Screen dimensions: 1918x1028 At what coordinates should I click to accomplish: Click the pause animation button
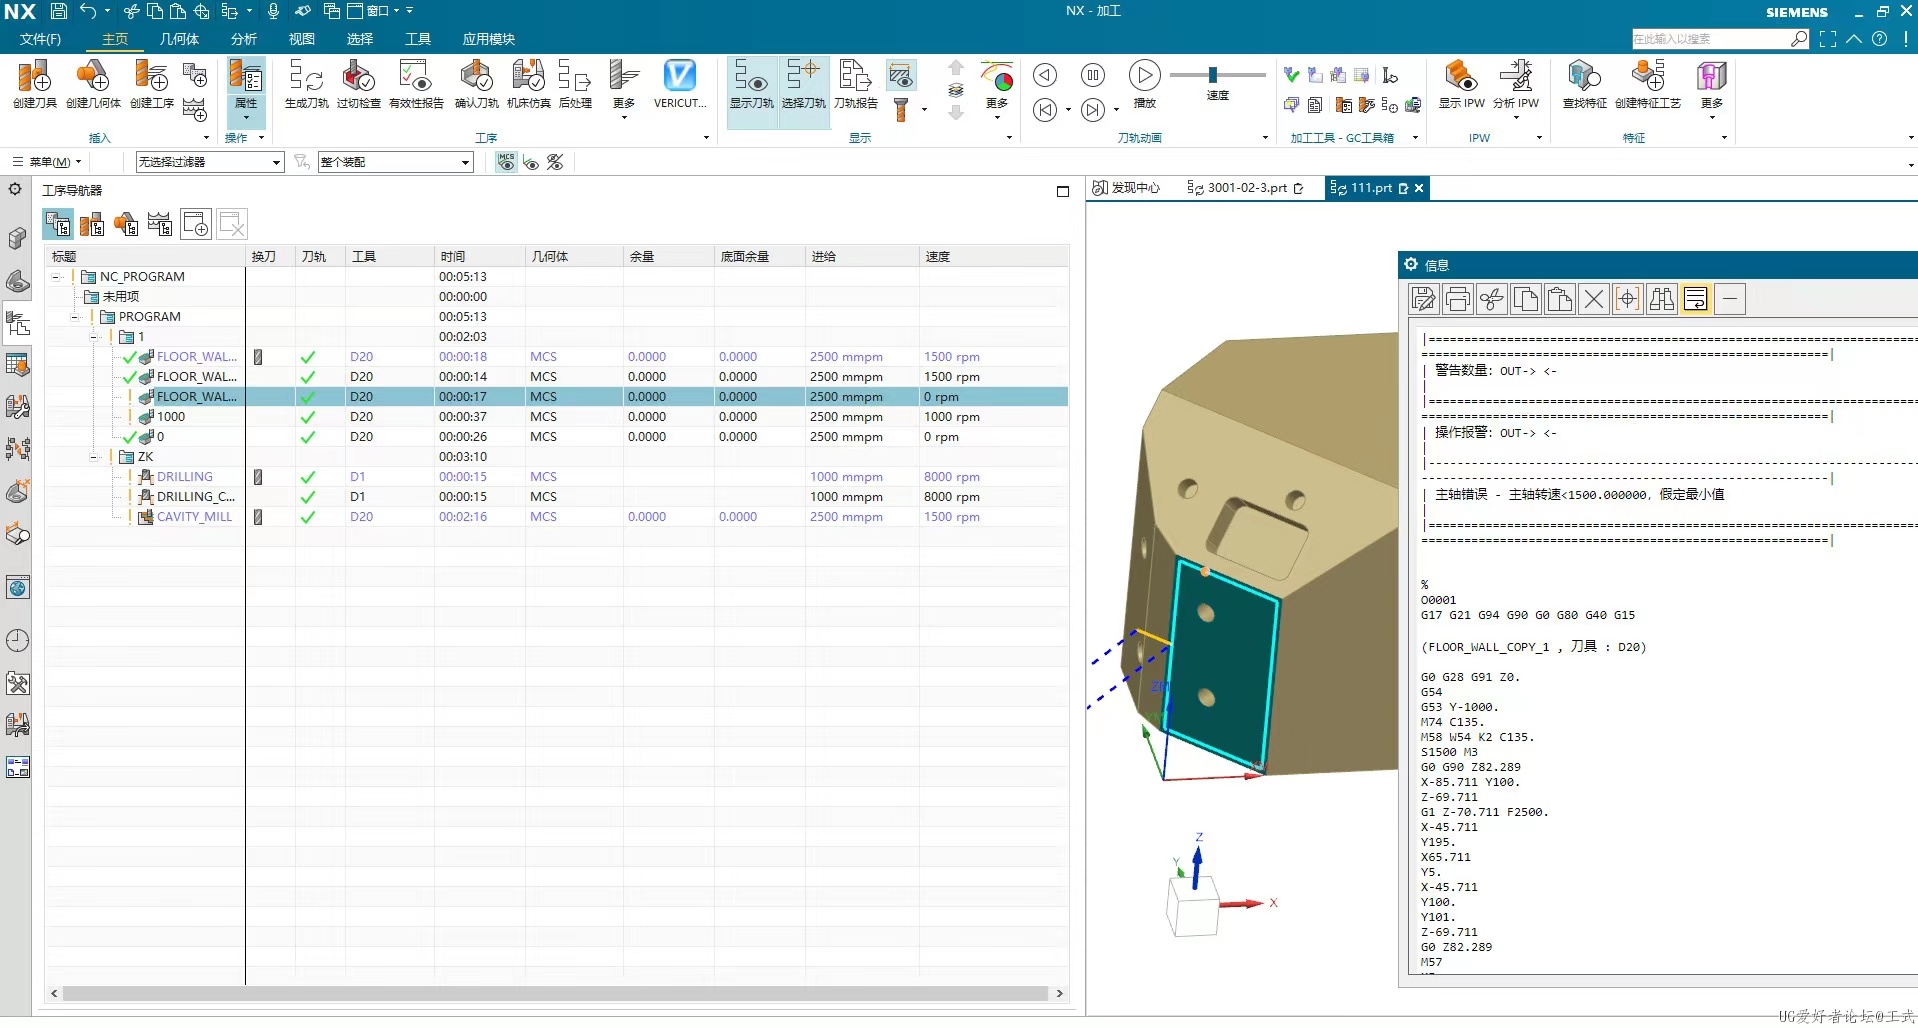coord(1093,75)
